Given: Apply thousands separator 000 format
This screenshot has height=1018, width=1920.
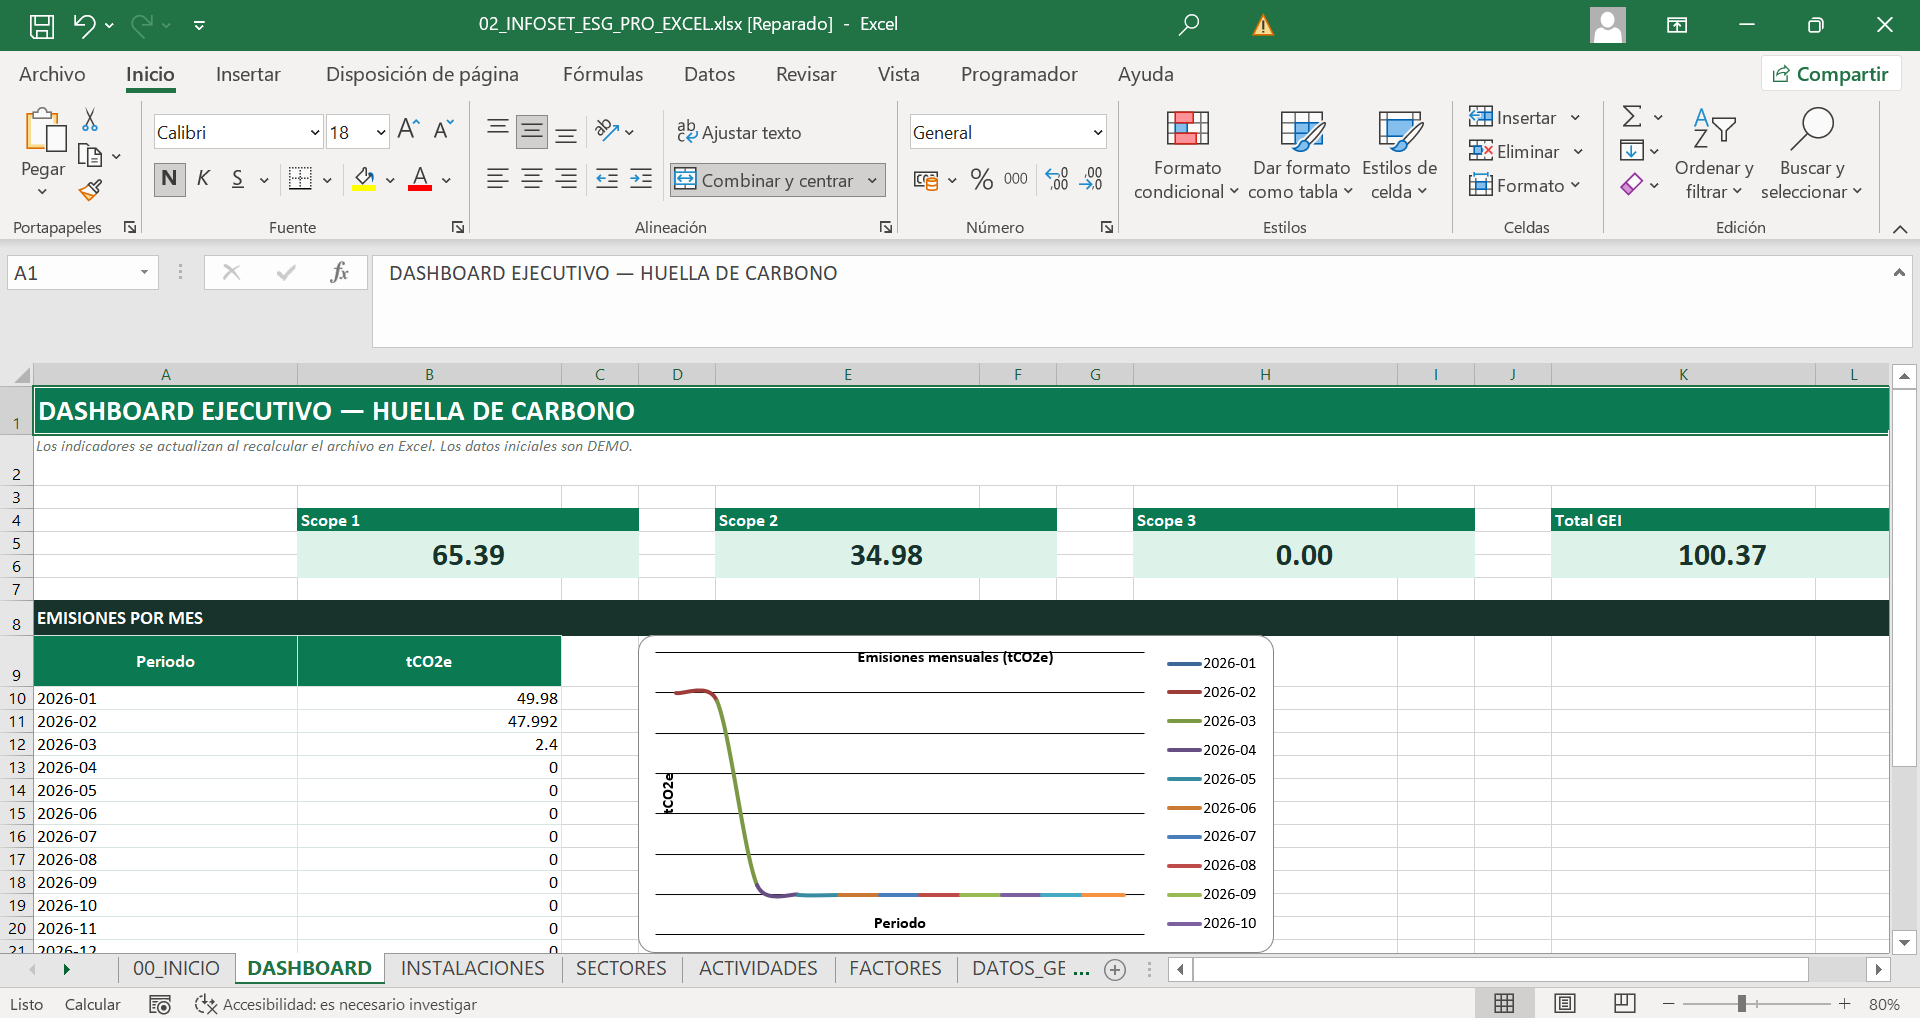Looking at the screenshot, I should pos(1016,179).
